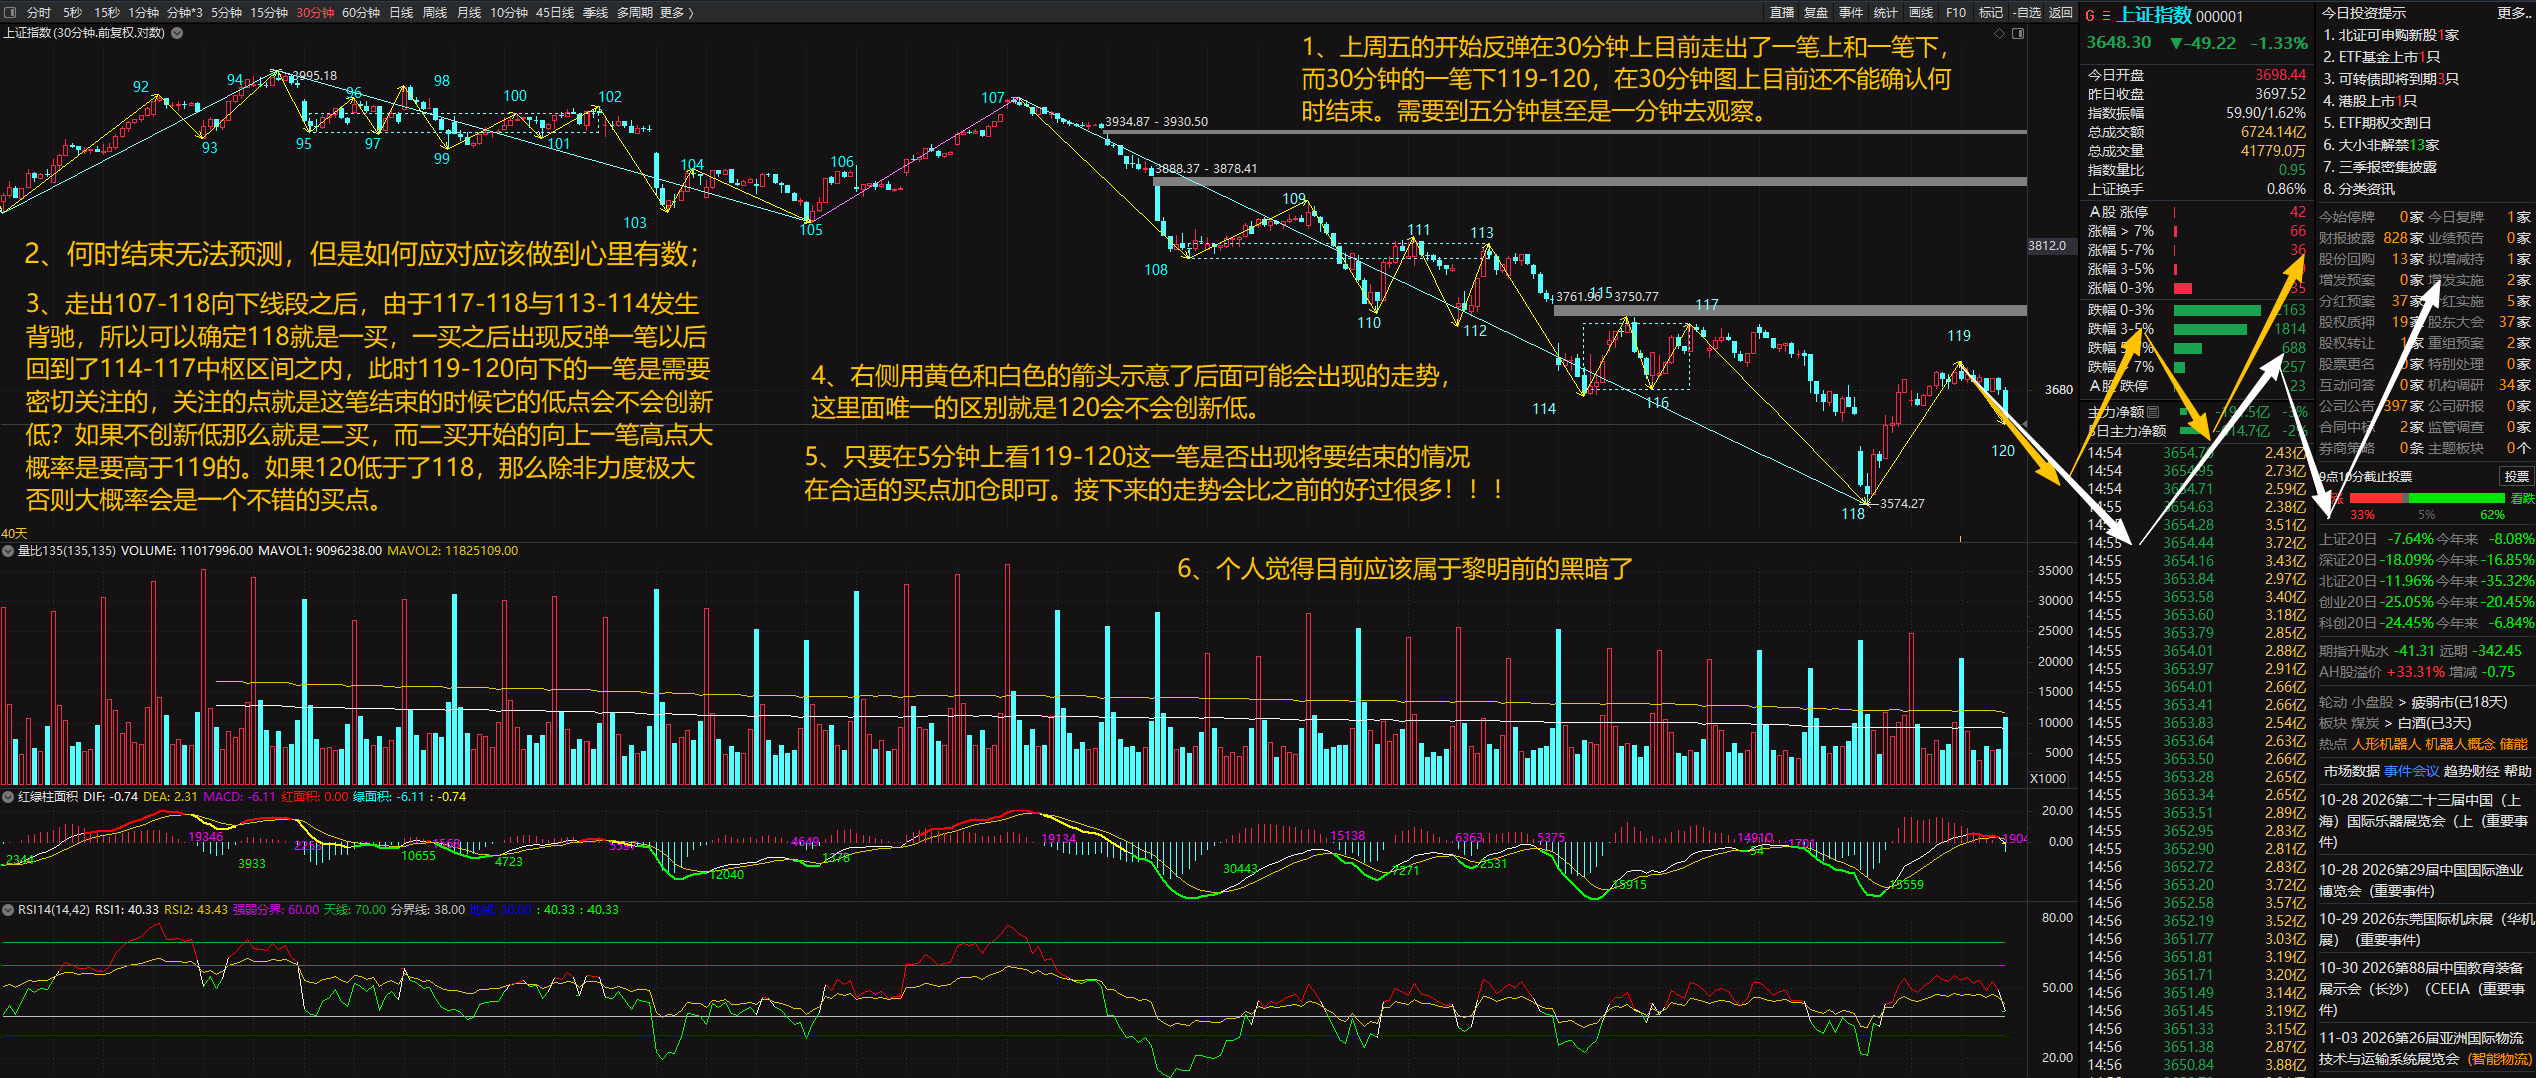
Task: Open the 人形机器人 hot topic link
Action: pyautogui.click(x=2386, y=744)
